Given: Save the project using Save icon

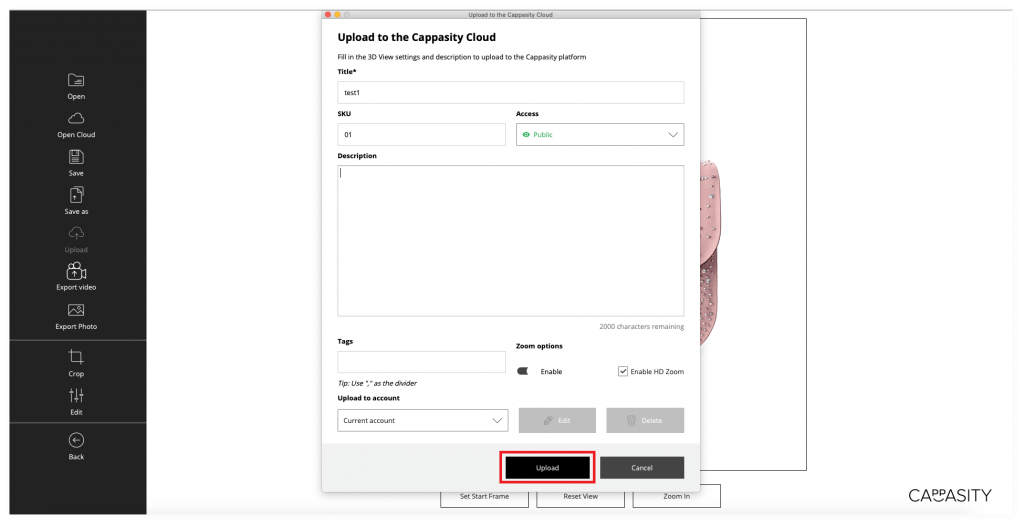Looking at the screenshot, I should [x=76, y=157].
